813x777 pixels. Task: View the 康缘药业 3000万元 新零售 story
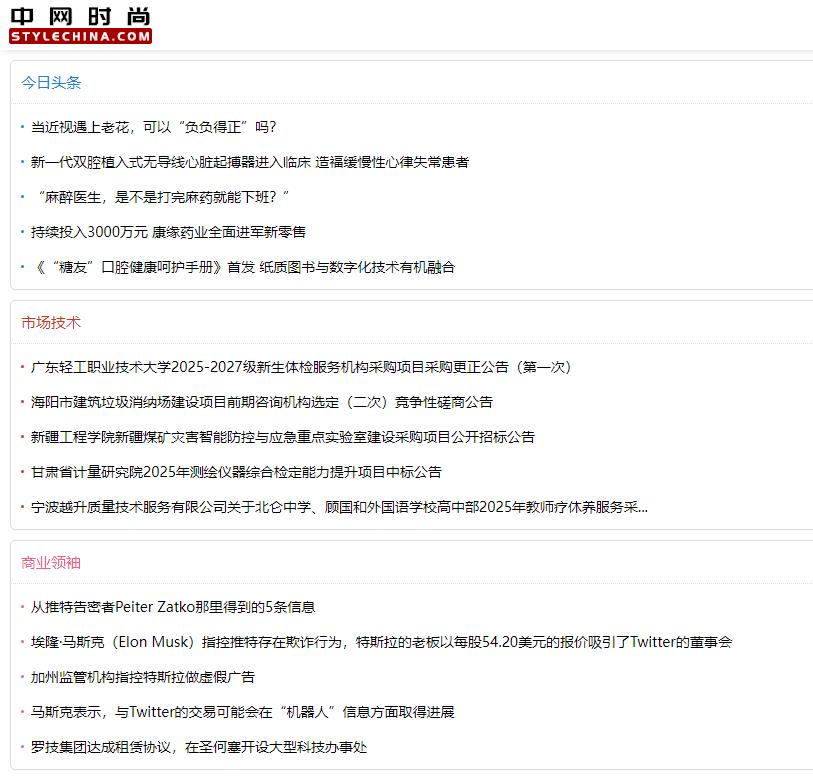click(168, 232)
